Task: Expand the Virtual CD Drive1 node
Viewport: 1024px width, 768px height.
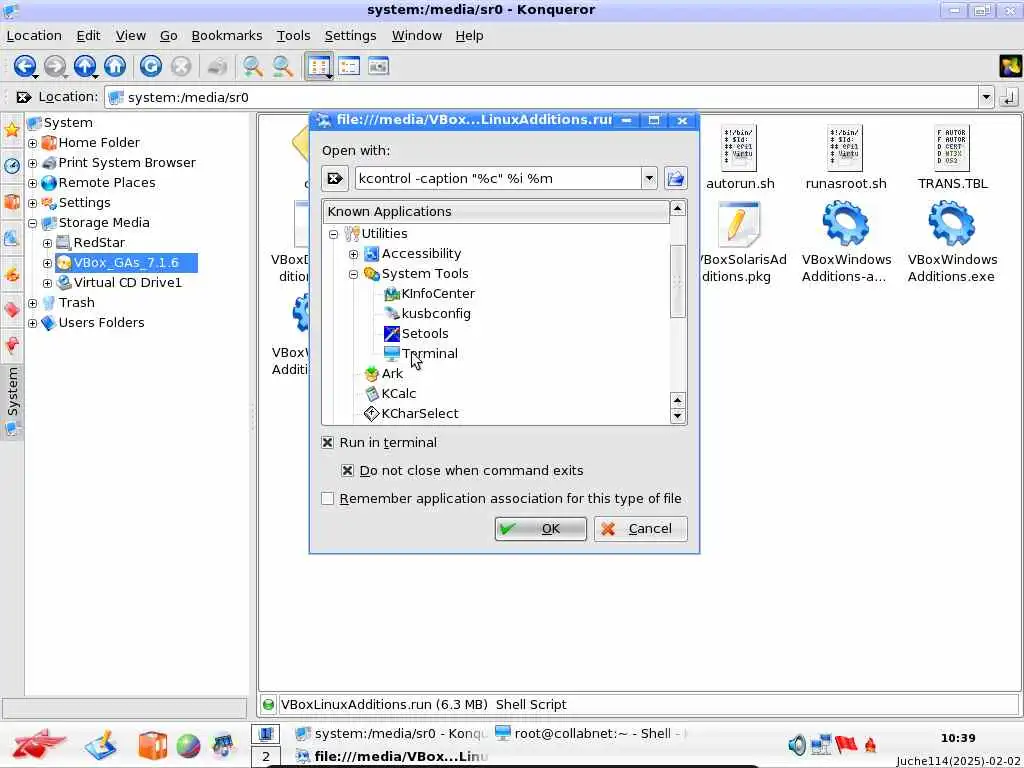Action: [x=48, y=283]
